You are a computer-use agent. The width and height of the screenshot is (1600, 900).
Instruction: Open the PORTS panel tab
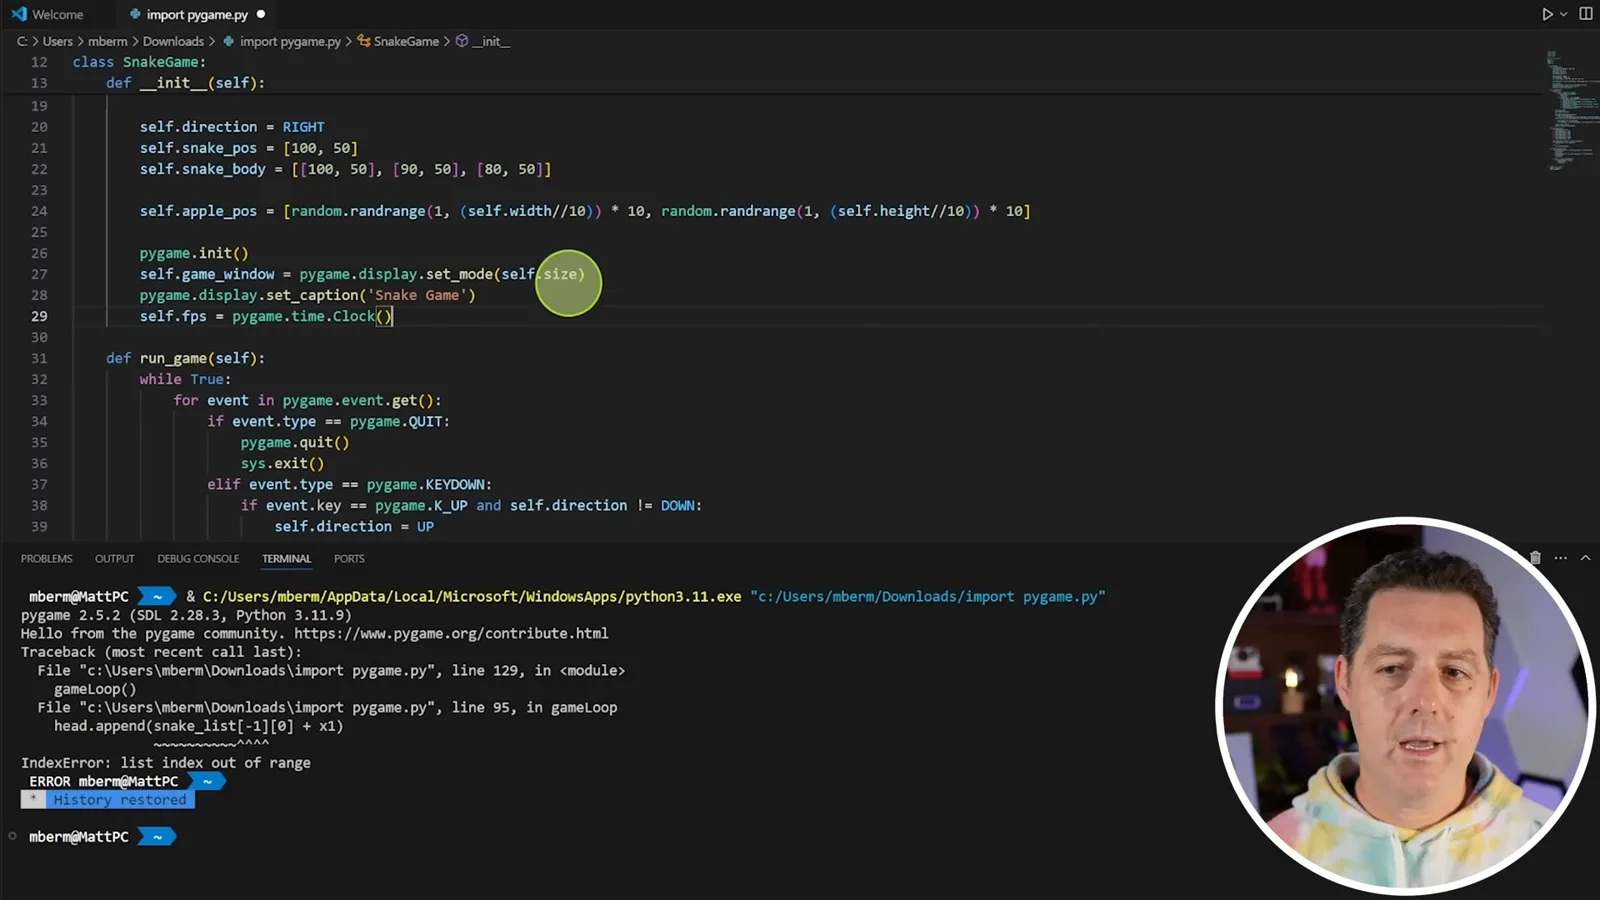349,559
